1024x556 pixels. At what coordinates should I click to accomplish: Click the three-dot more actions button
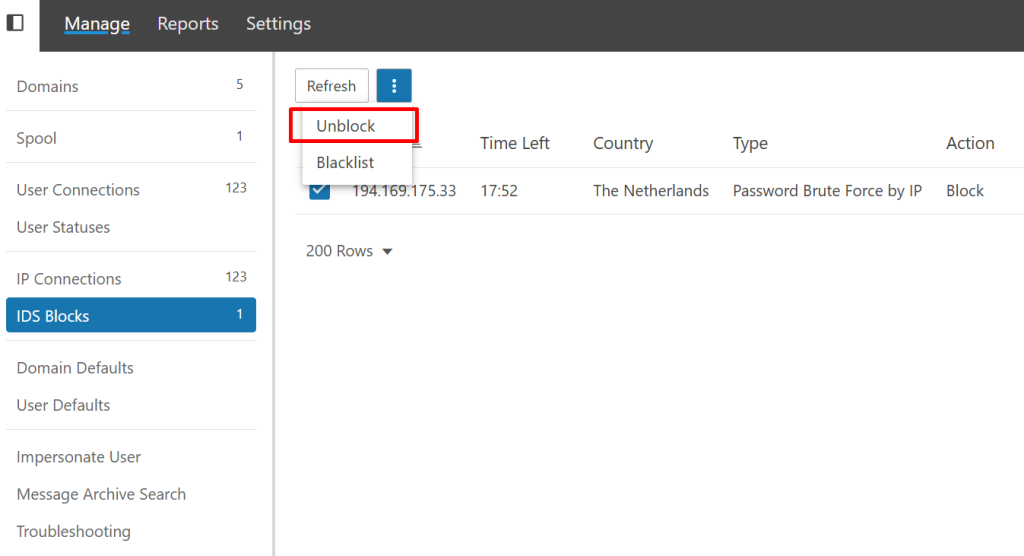coord(394,86)
